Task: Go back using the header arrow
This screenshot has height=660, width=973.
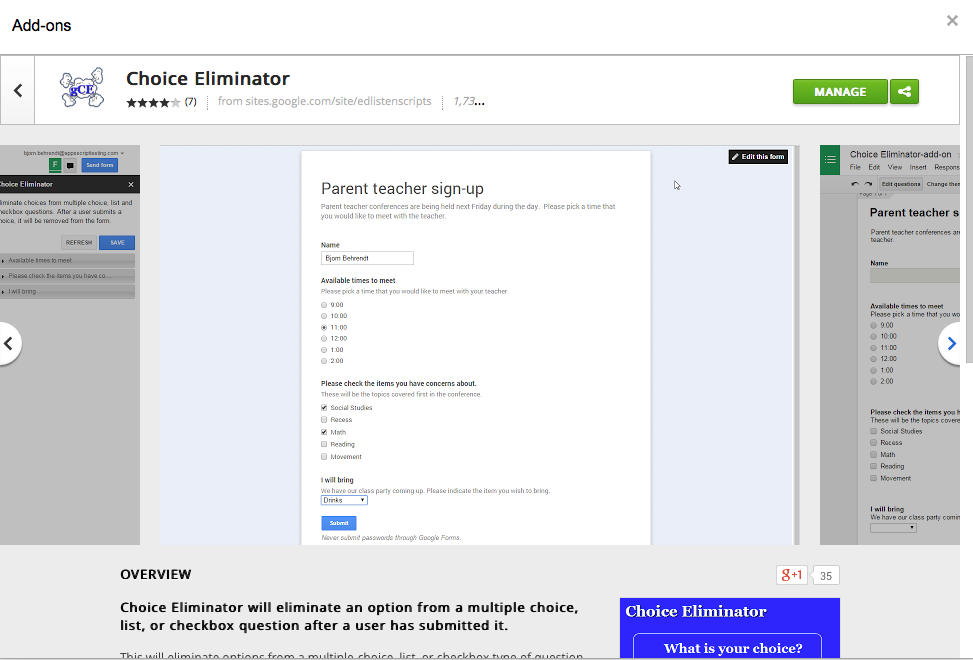Action: click(18, 91)
